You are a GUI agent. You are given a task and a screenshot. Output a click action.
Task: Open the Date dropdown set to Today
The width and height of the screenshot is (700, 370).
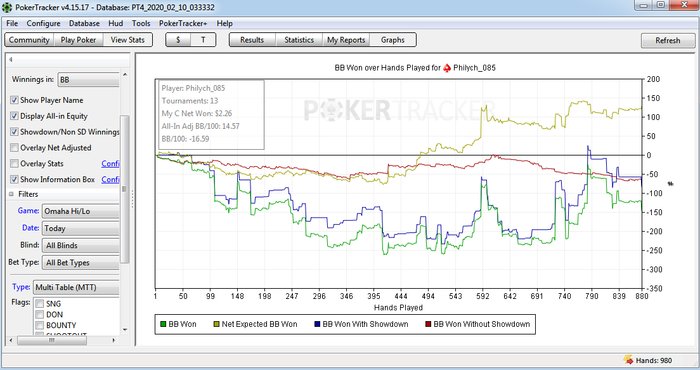(81, 228)
